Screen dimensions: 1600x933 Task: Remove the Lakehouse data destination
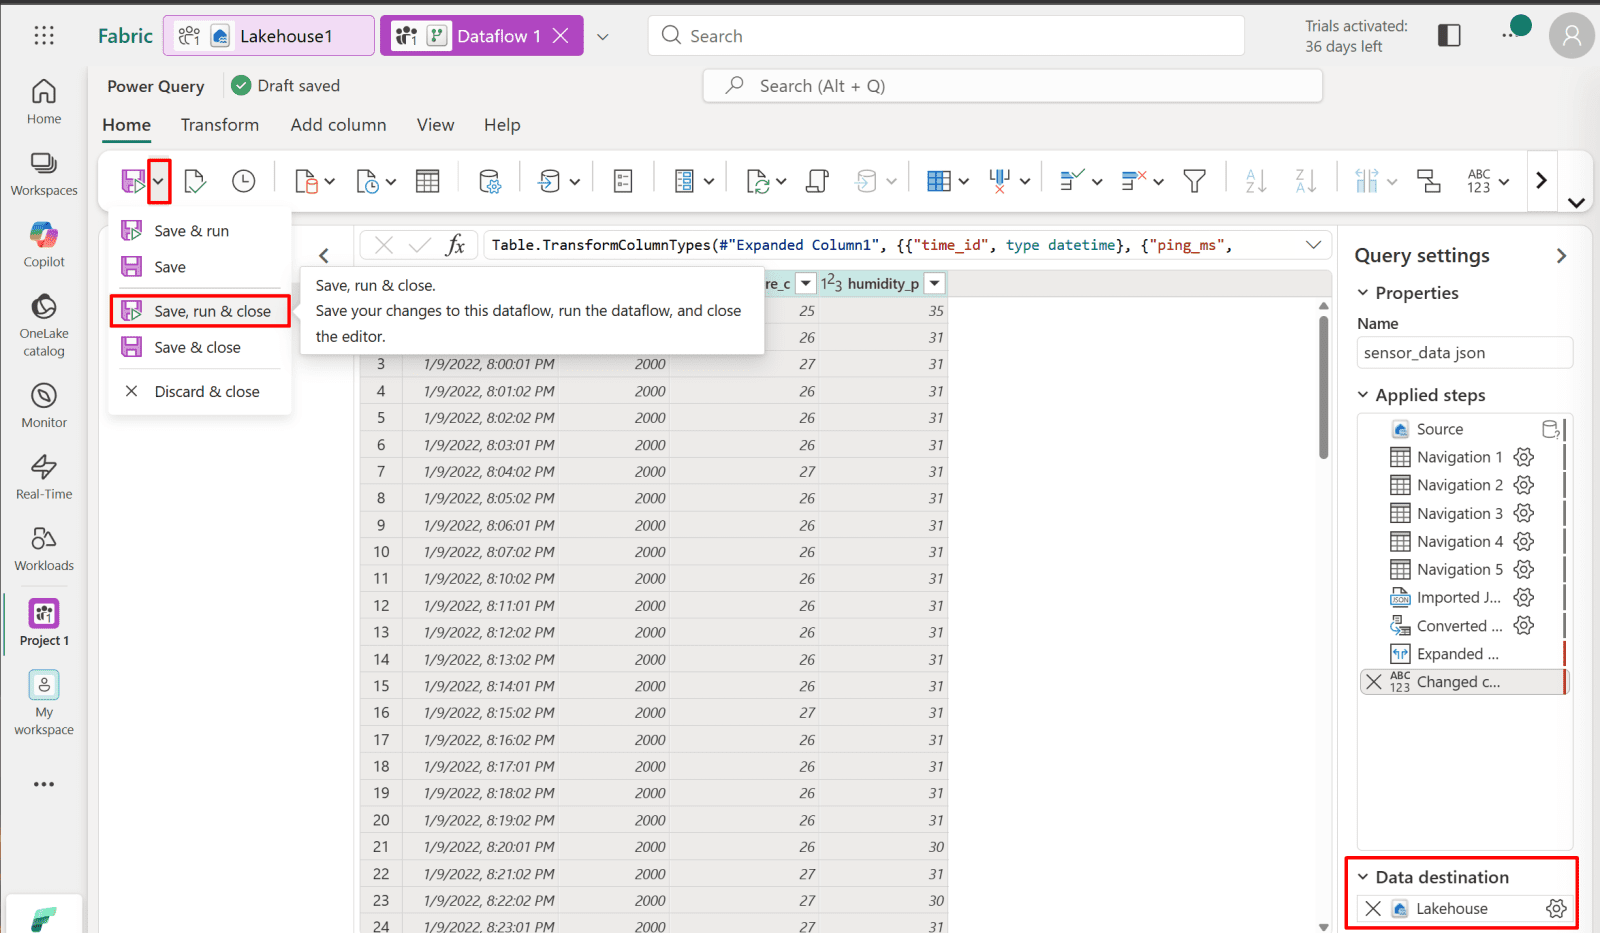[x=1373, y=908]
